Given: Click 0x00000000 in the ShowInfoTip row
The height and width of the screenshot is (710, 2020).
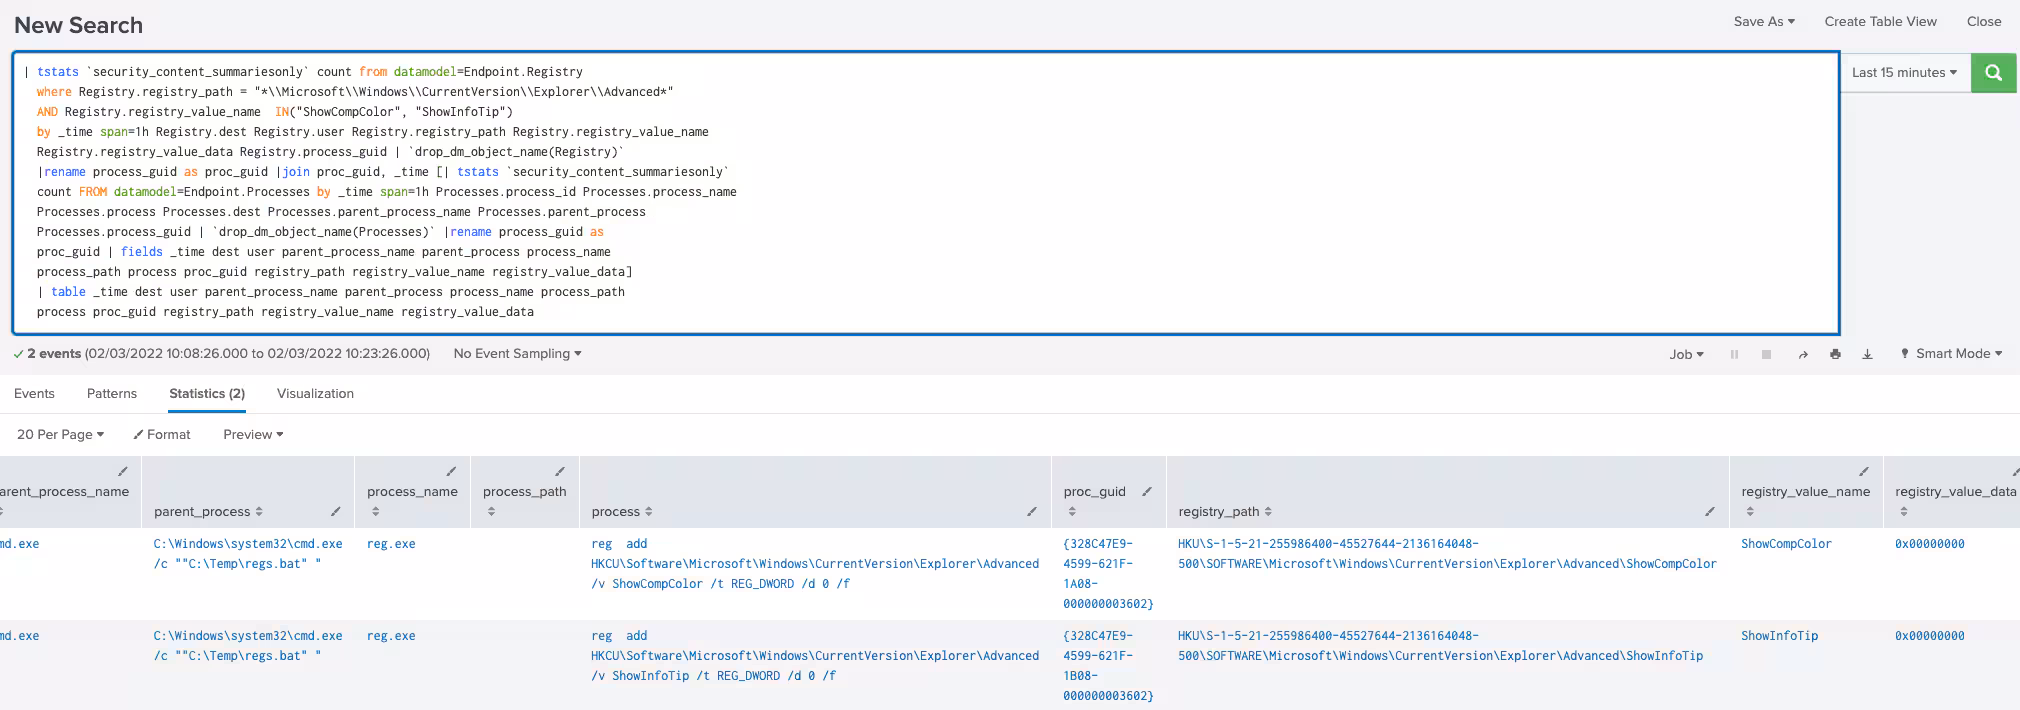Looking at the screenshot, I should (1929, 636).
